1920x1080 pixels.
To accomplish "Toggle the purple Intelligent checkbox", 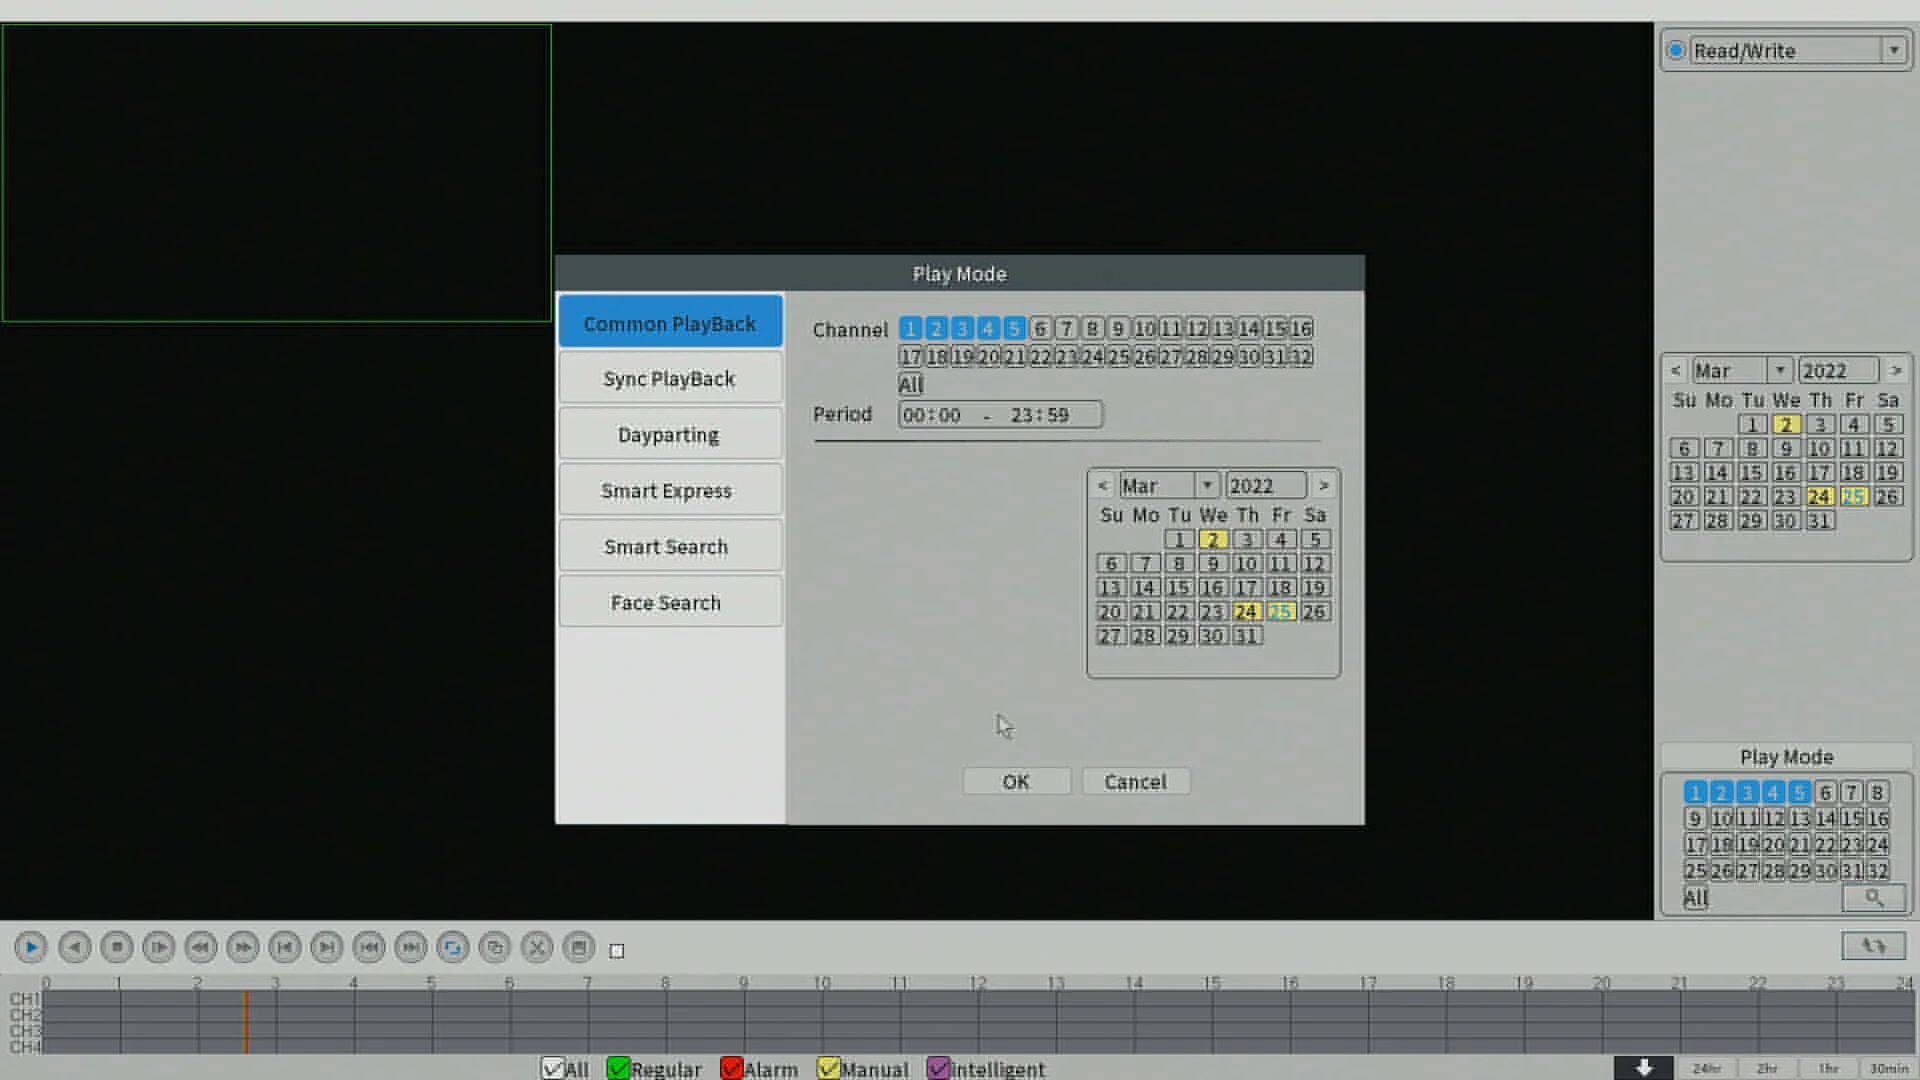I will (938, 1069).
